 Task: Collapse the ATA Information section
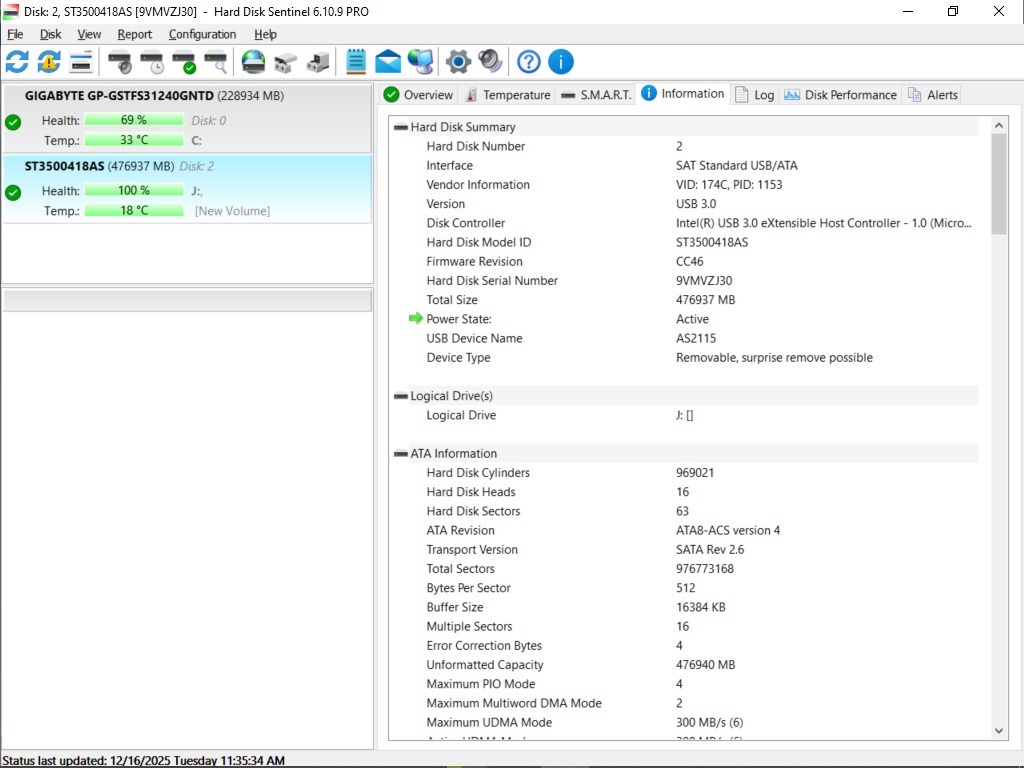[401, 454]
